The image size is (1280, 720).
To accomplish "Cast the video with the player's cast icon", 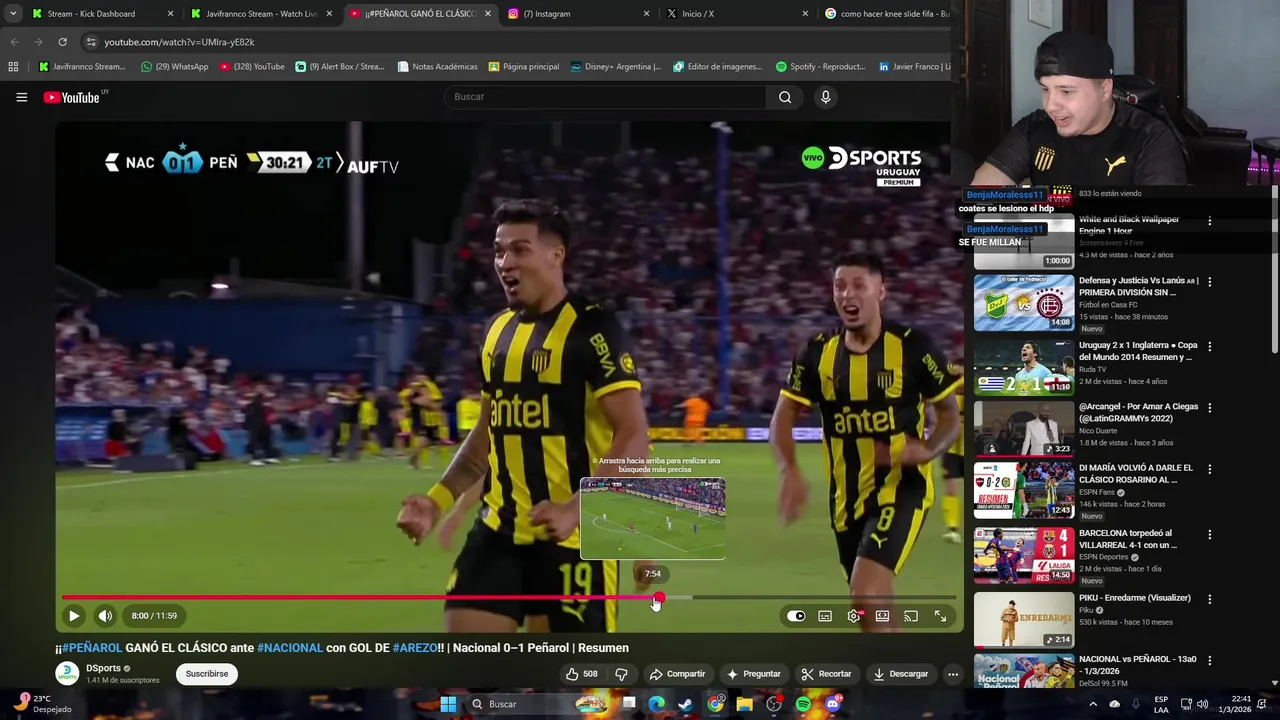I will tap(911, 616).
